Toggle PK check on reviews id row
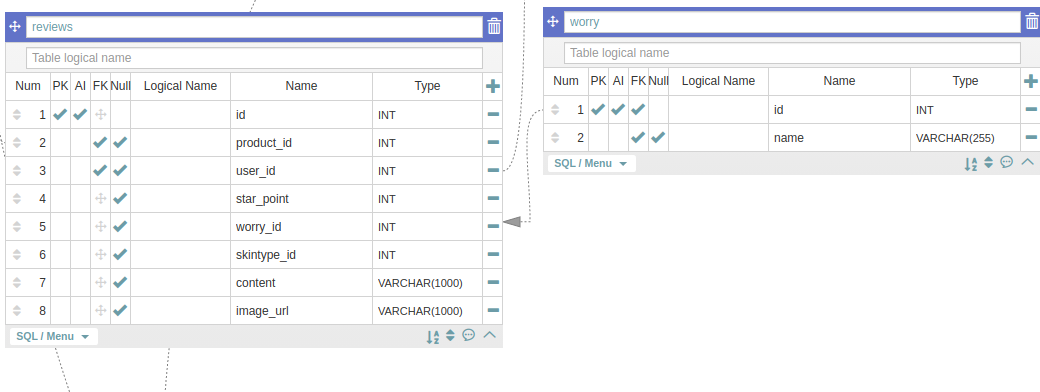This screenshot has height=392, width=1040. click(60, 114)
